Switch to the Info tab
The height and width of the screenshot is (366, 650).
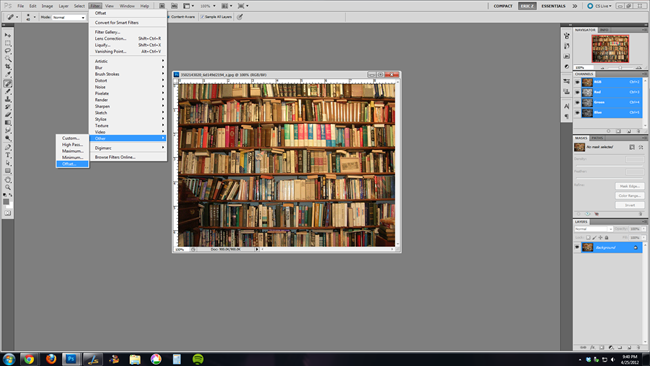pyautogui.click(x=604, y=30)
